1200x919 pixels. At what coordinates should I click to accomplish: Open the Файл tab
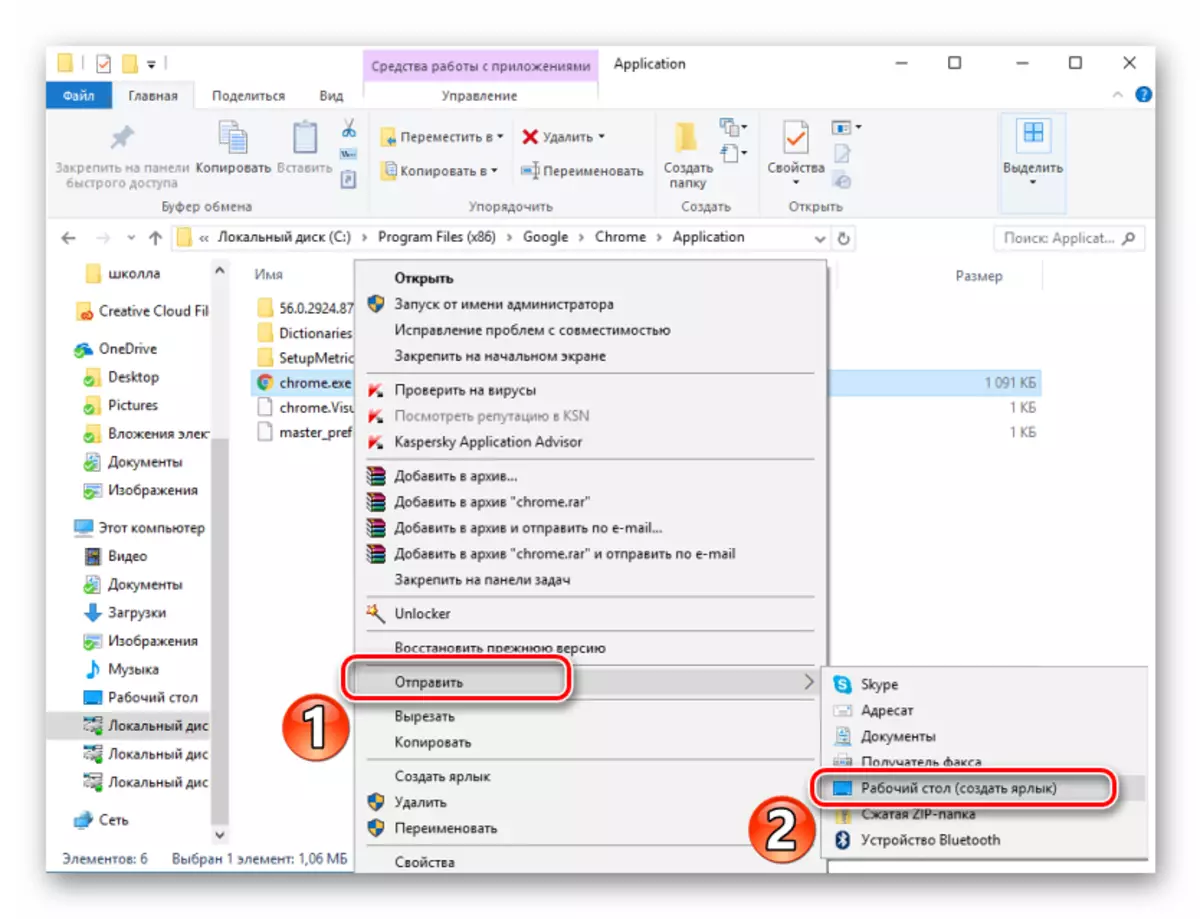point(78,96)
